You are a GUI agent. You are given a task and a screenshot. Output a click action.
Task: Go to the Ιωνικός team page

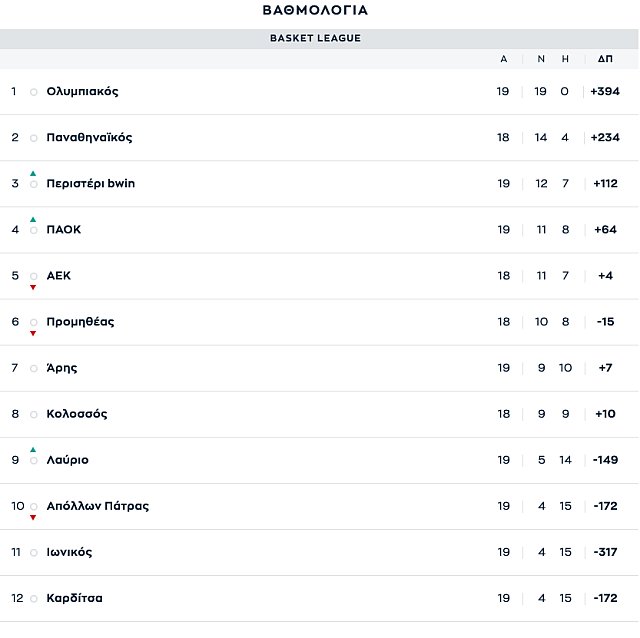[x=69, y=552]
